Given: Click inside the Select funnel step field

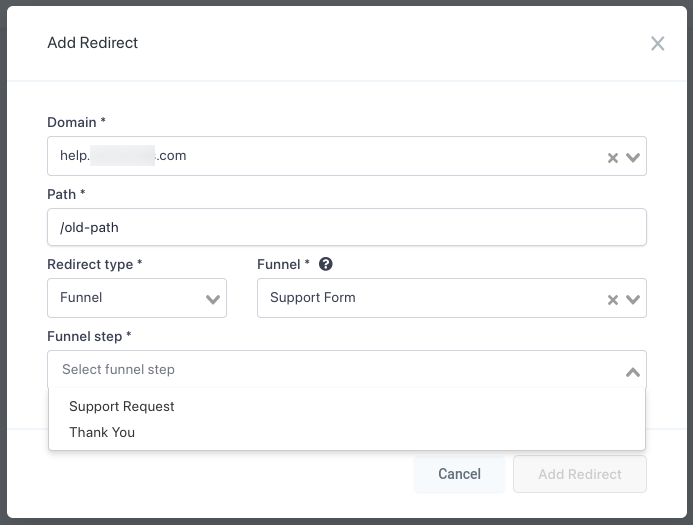Looking at the screenshot, I should [330, 370].
